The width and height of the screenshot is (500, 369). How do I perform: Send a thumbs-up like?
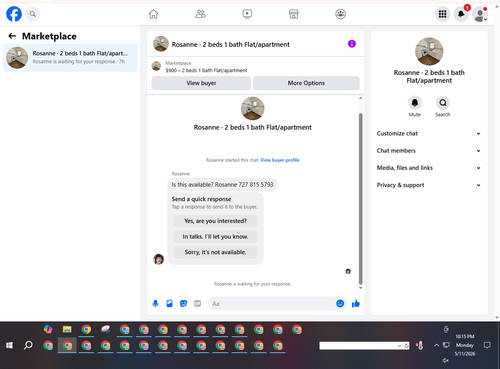coord(356,303)
